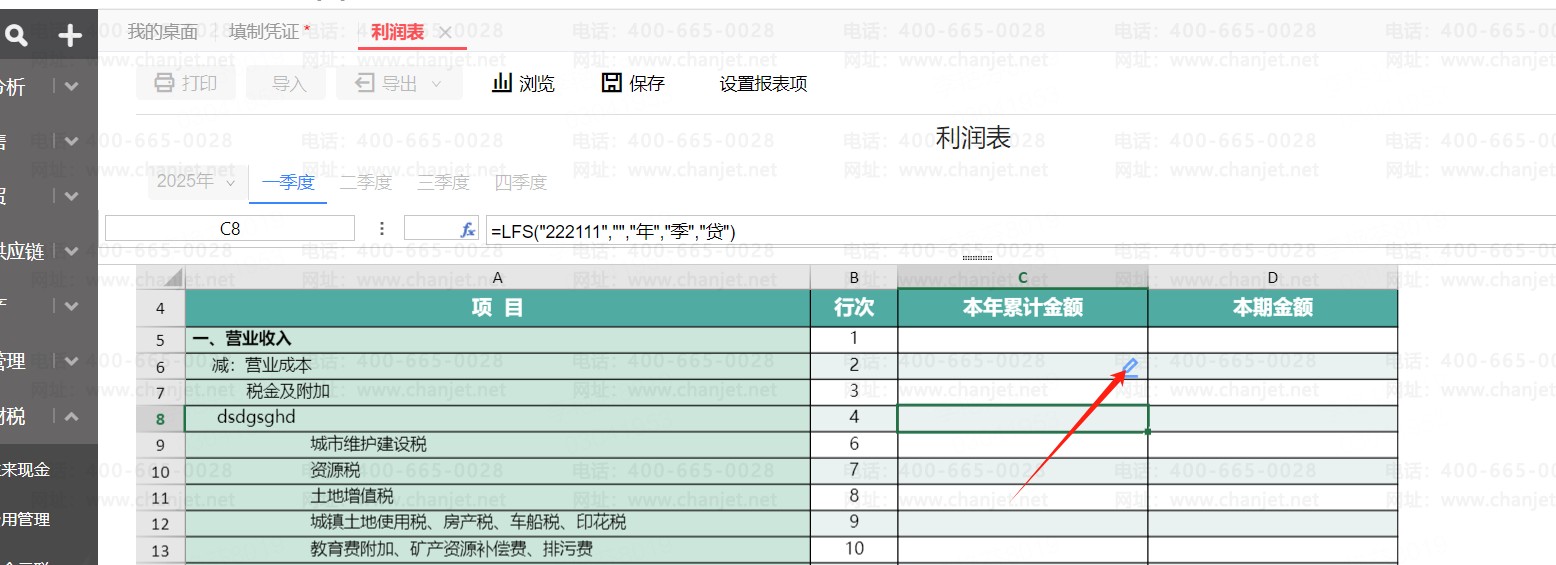Click the search magnifier icon in sidebar
Image resolution: width=1556 pixels, height=565 pixels.
click(x=16, y=37)
